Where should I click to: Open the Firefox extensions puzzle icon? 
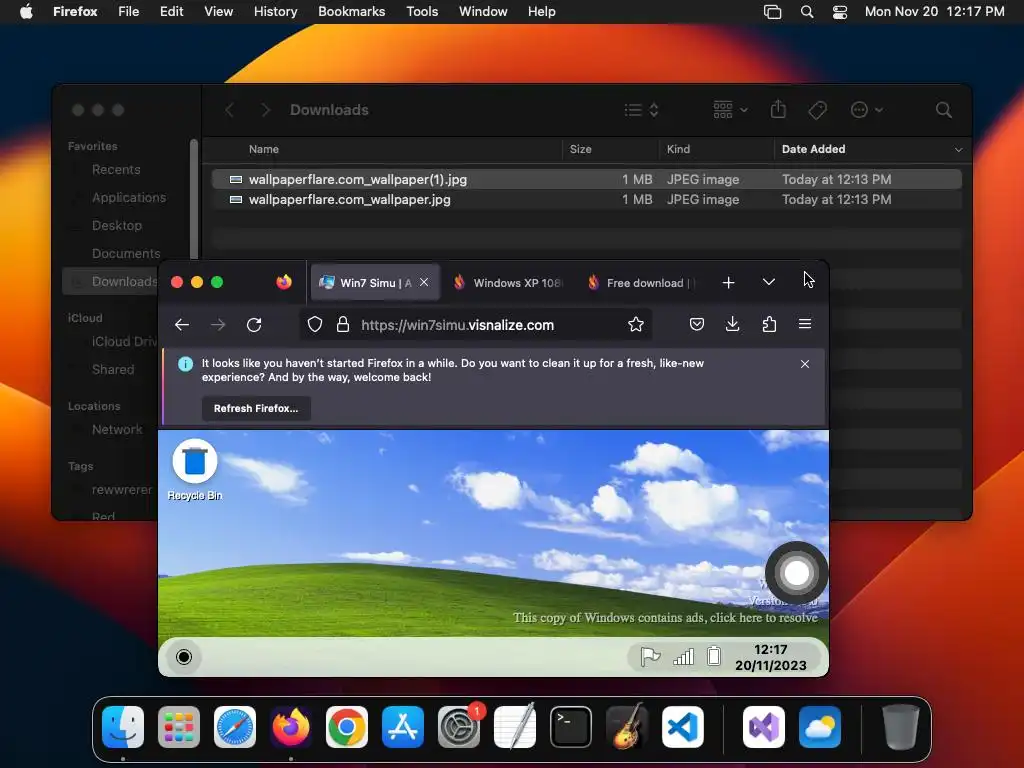[769, 325]
